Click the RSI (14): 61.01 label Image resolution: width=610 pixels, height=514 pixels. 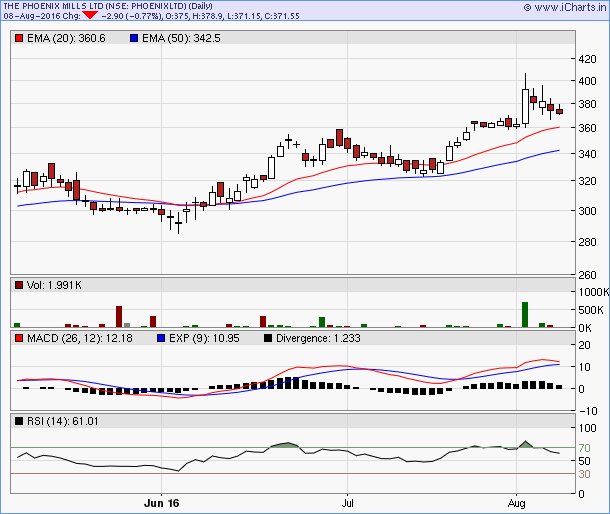63,421
